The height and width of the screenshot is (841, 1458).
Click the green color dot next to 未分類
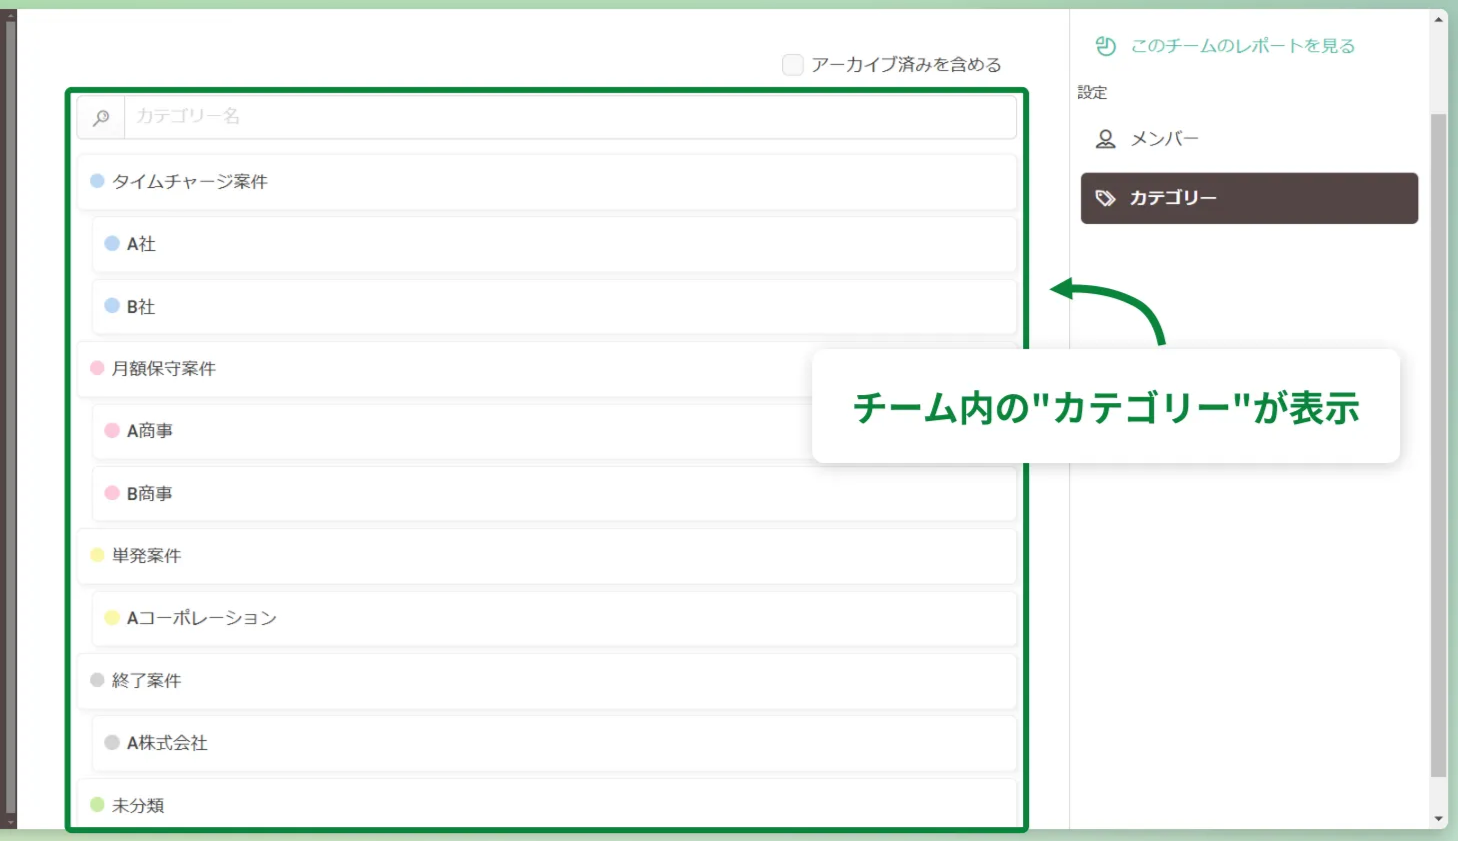pyautogui.click(x=96, y=804)
